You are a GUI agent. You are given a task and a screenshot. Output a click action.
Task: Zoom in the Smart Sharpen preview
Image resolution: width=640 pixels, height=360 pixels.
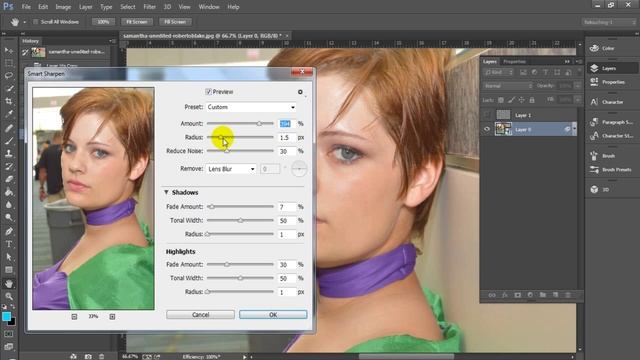click(112, 316)
